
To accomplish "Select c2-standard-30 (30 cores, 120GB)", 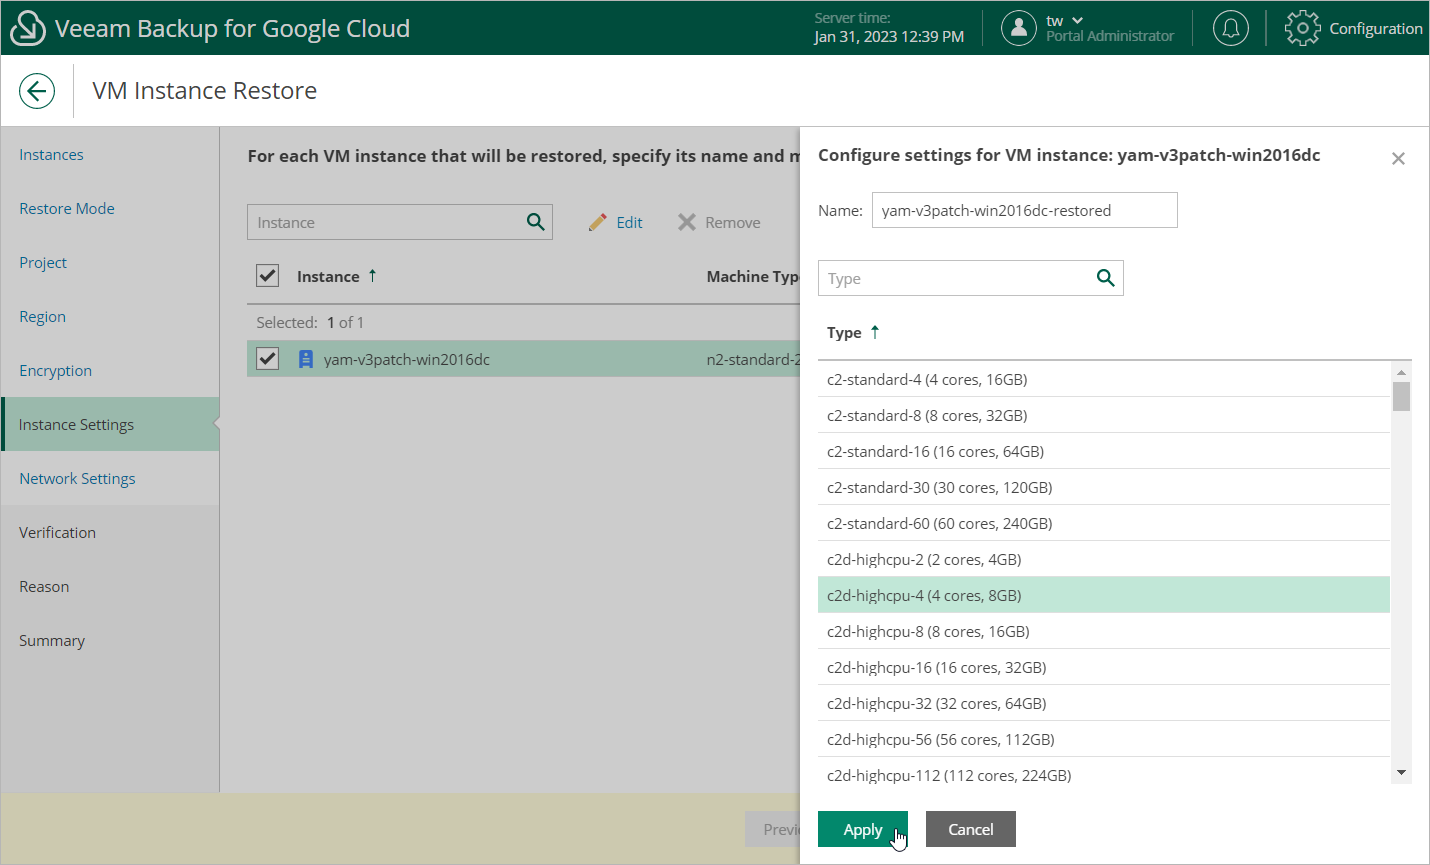I will coord(1104,487).
